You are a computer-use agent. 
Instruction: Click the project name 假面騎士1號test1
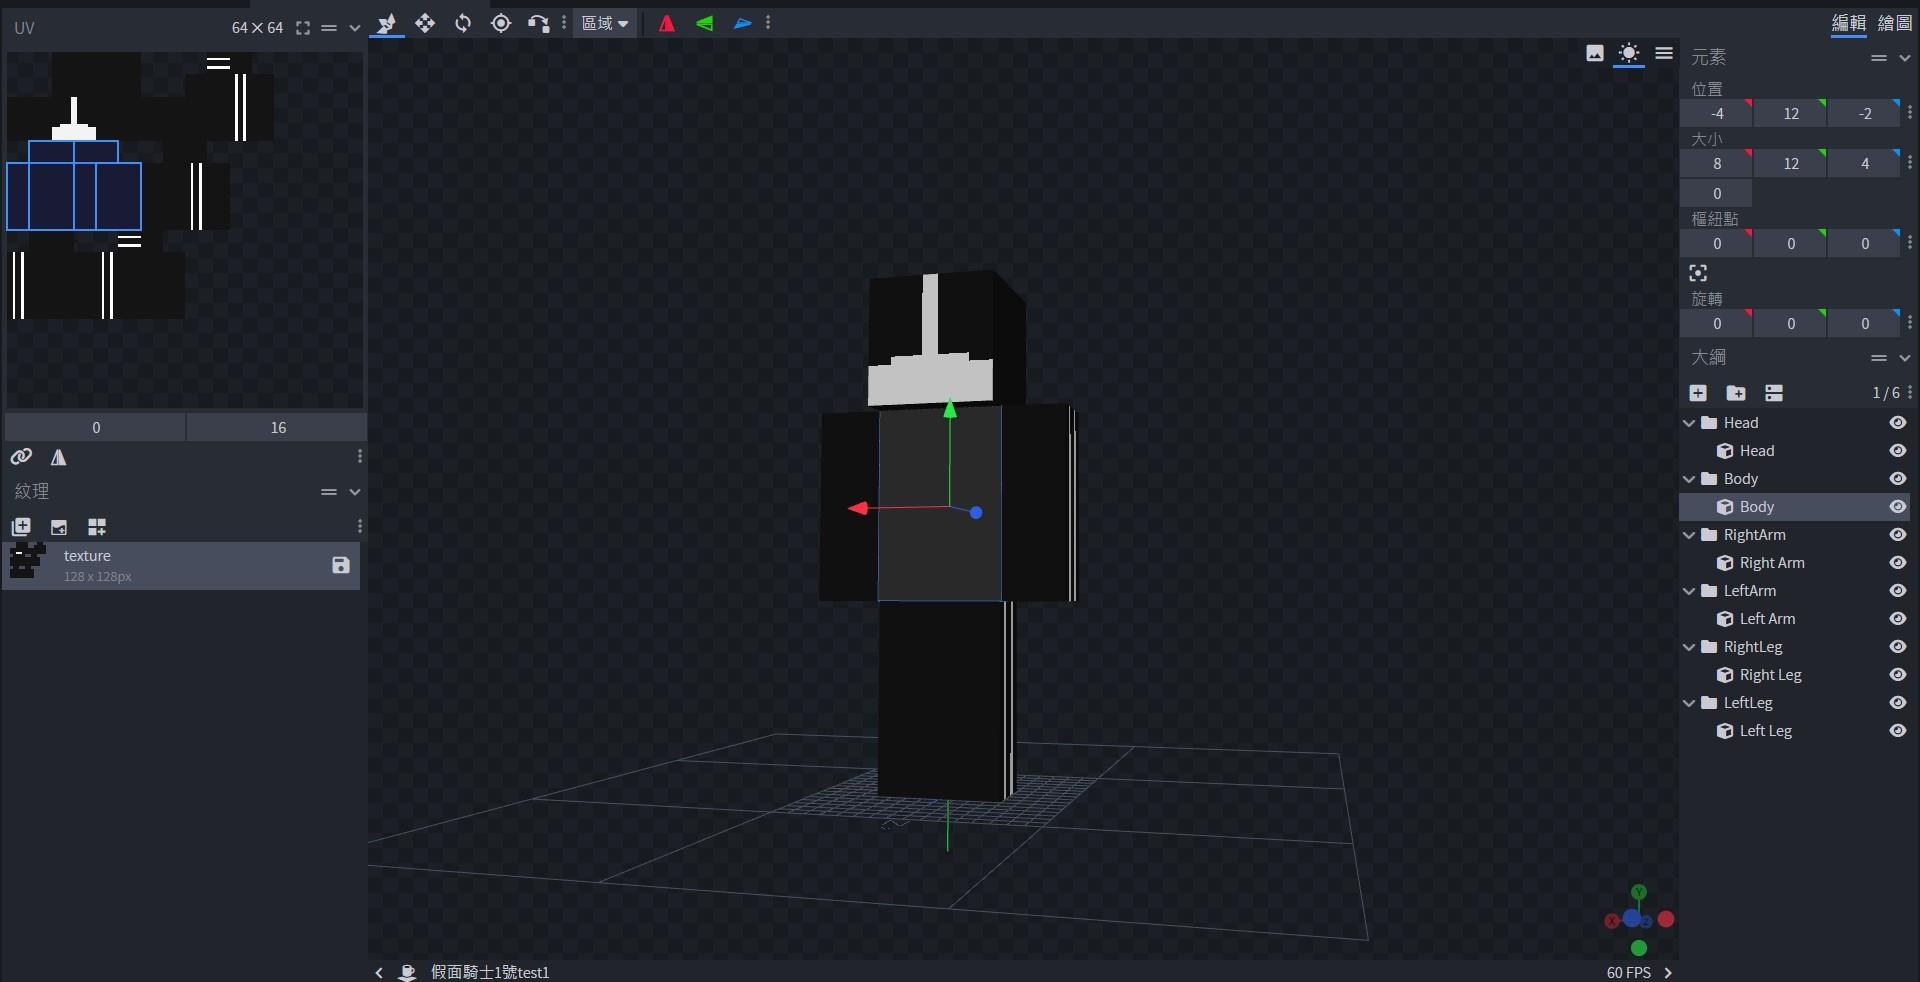coord(491,972)
